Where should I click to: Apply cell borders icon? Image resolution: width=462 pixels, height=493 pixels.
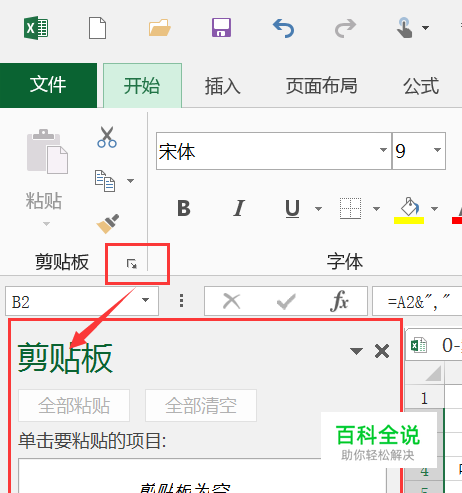[350, 209]
